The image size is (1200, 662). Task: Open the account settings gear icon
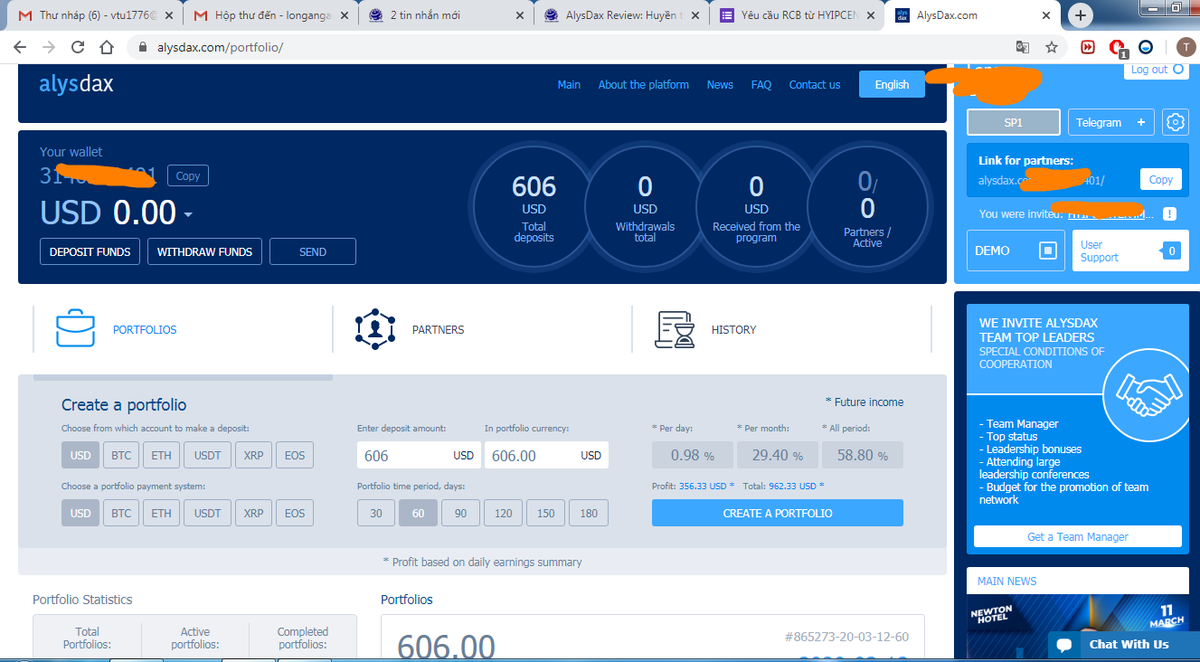1176,122
